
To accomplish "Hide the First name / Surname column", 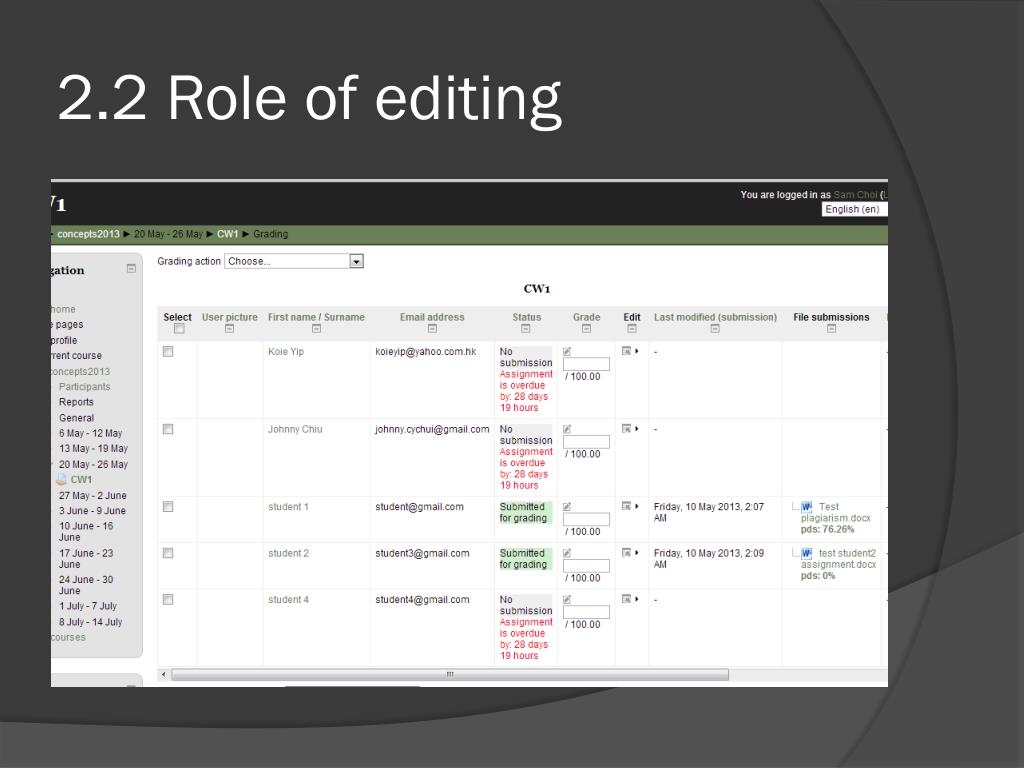I will tap(316, 329).
